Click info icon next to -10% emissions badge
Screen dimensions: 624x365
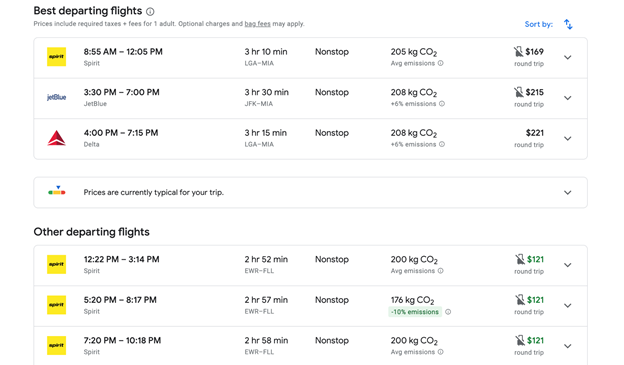[448, 312]
